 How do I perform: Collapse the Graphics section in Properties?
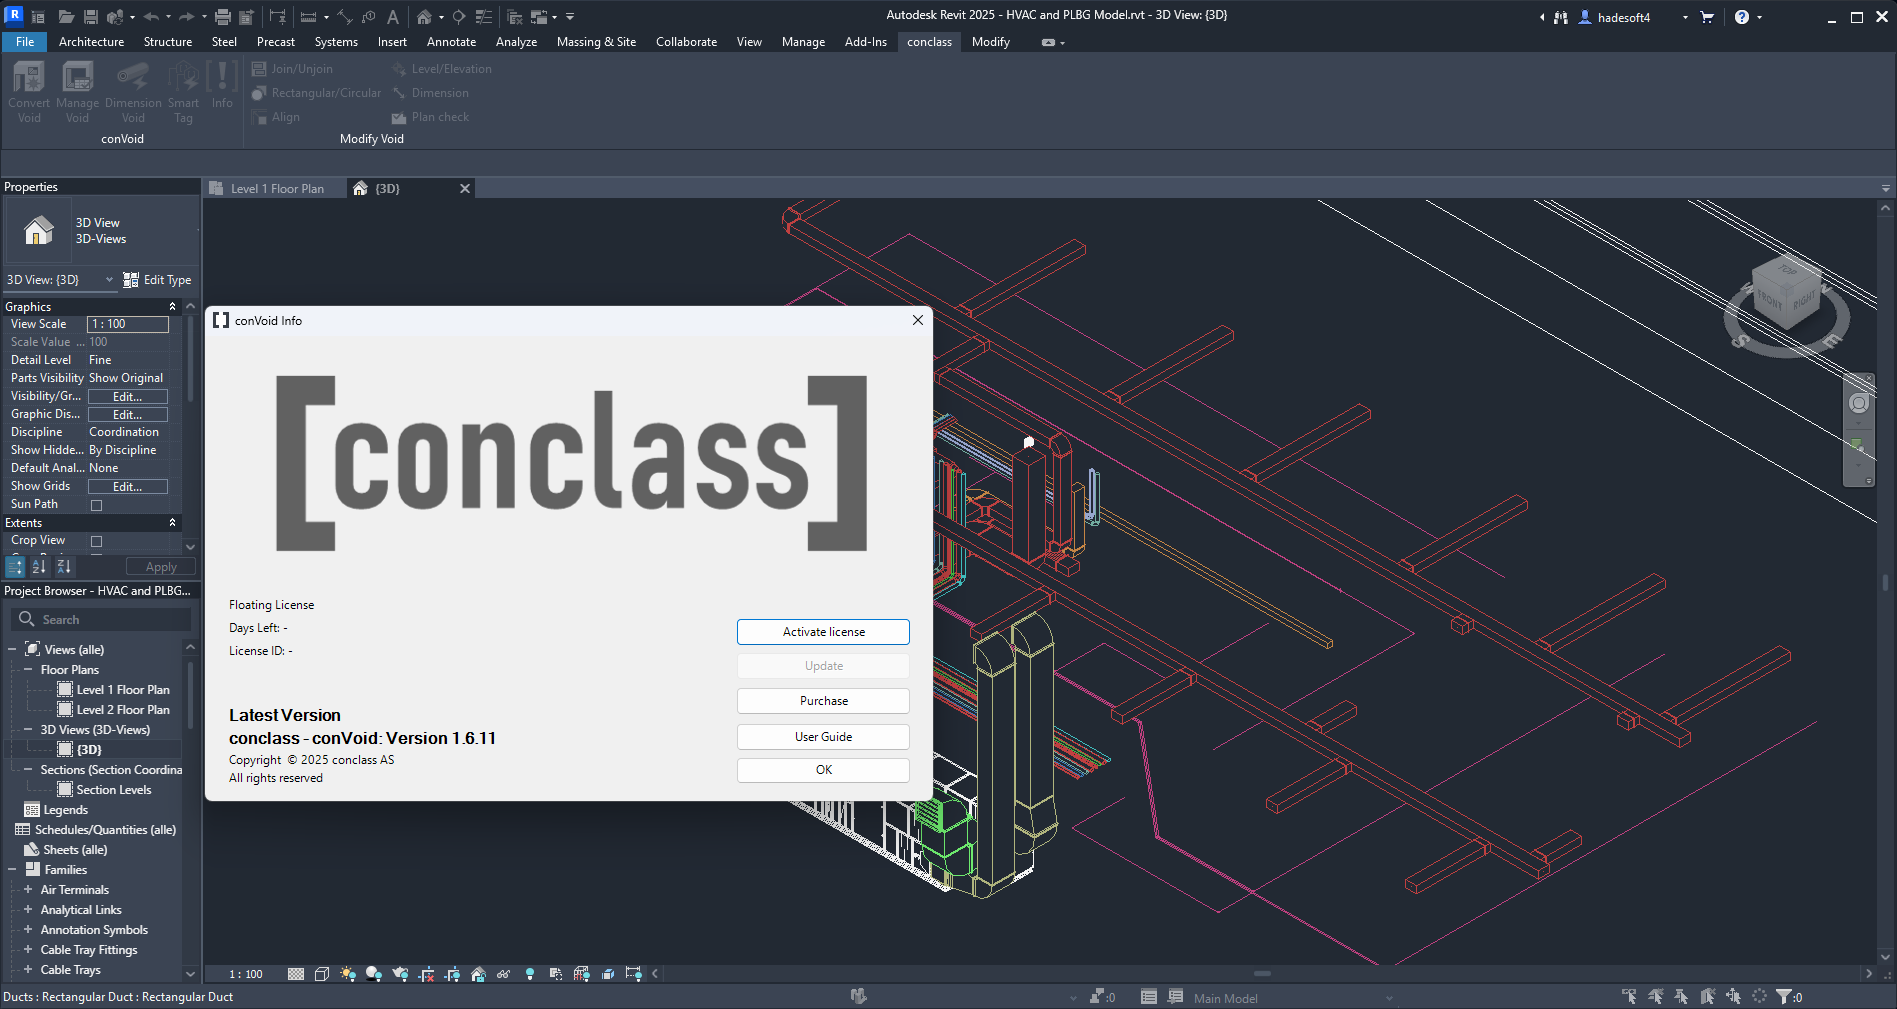[x=172, y=307]
